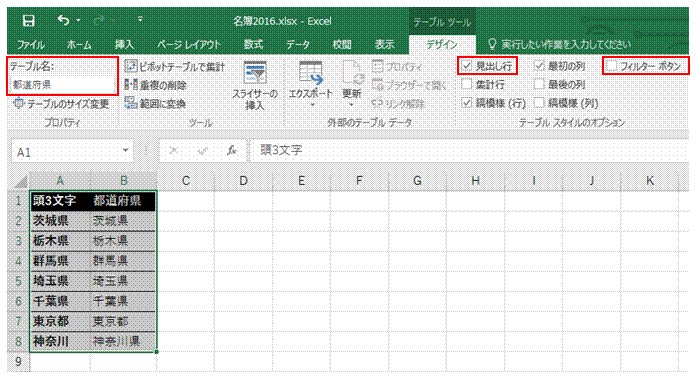Screen dimensions: 698x377
Task: Expand the 更新 dropdown arrow
Action: [x=351, y=105]
